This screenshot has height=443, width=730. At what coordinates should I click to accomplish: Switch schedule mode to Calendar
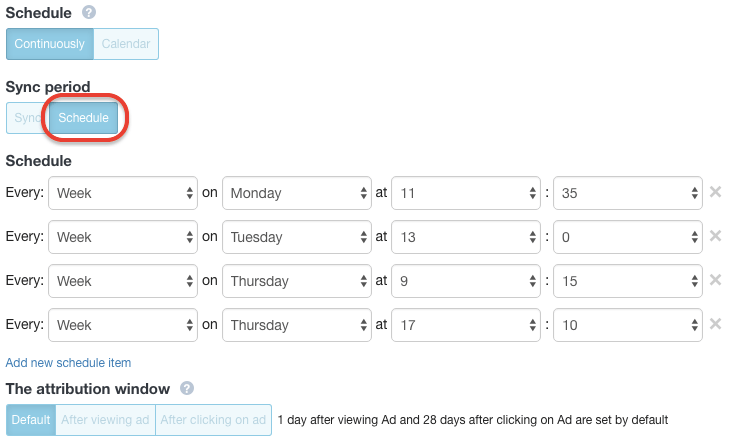[126, 44]
